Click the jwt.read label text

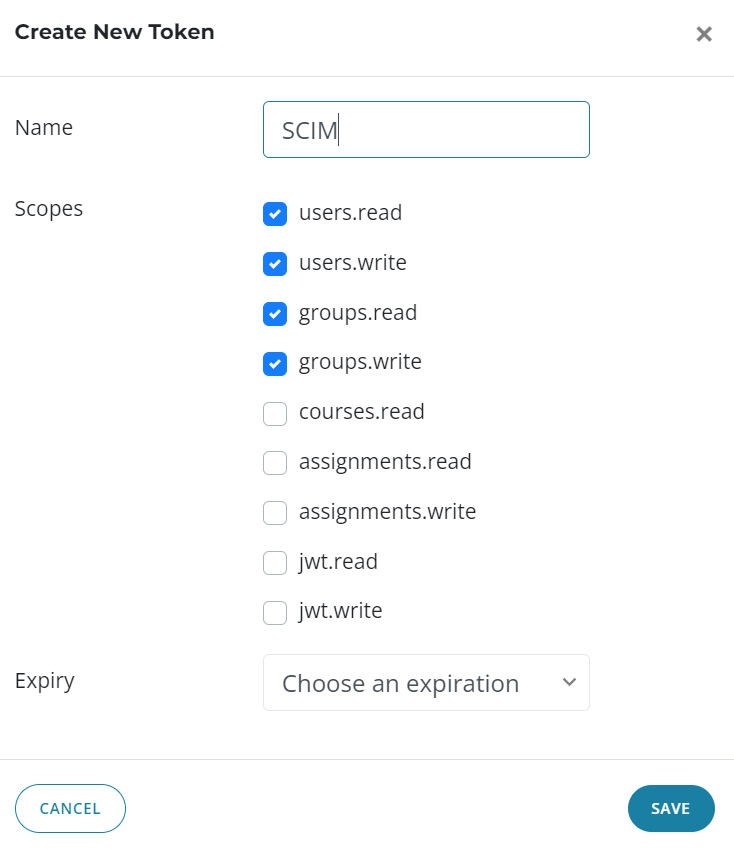[x=338, y=562]
